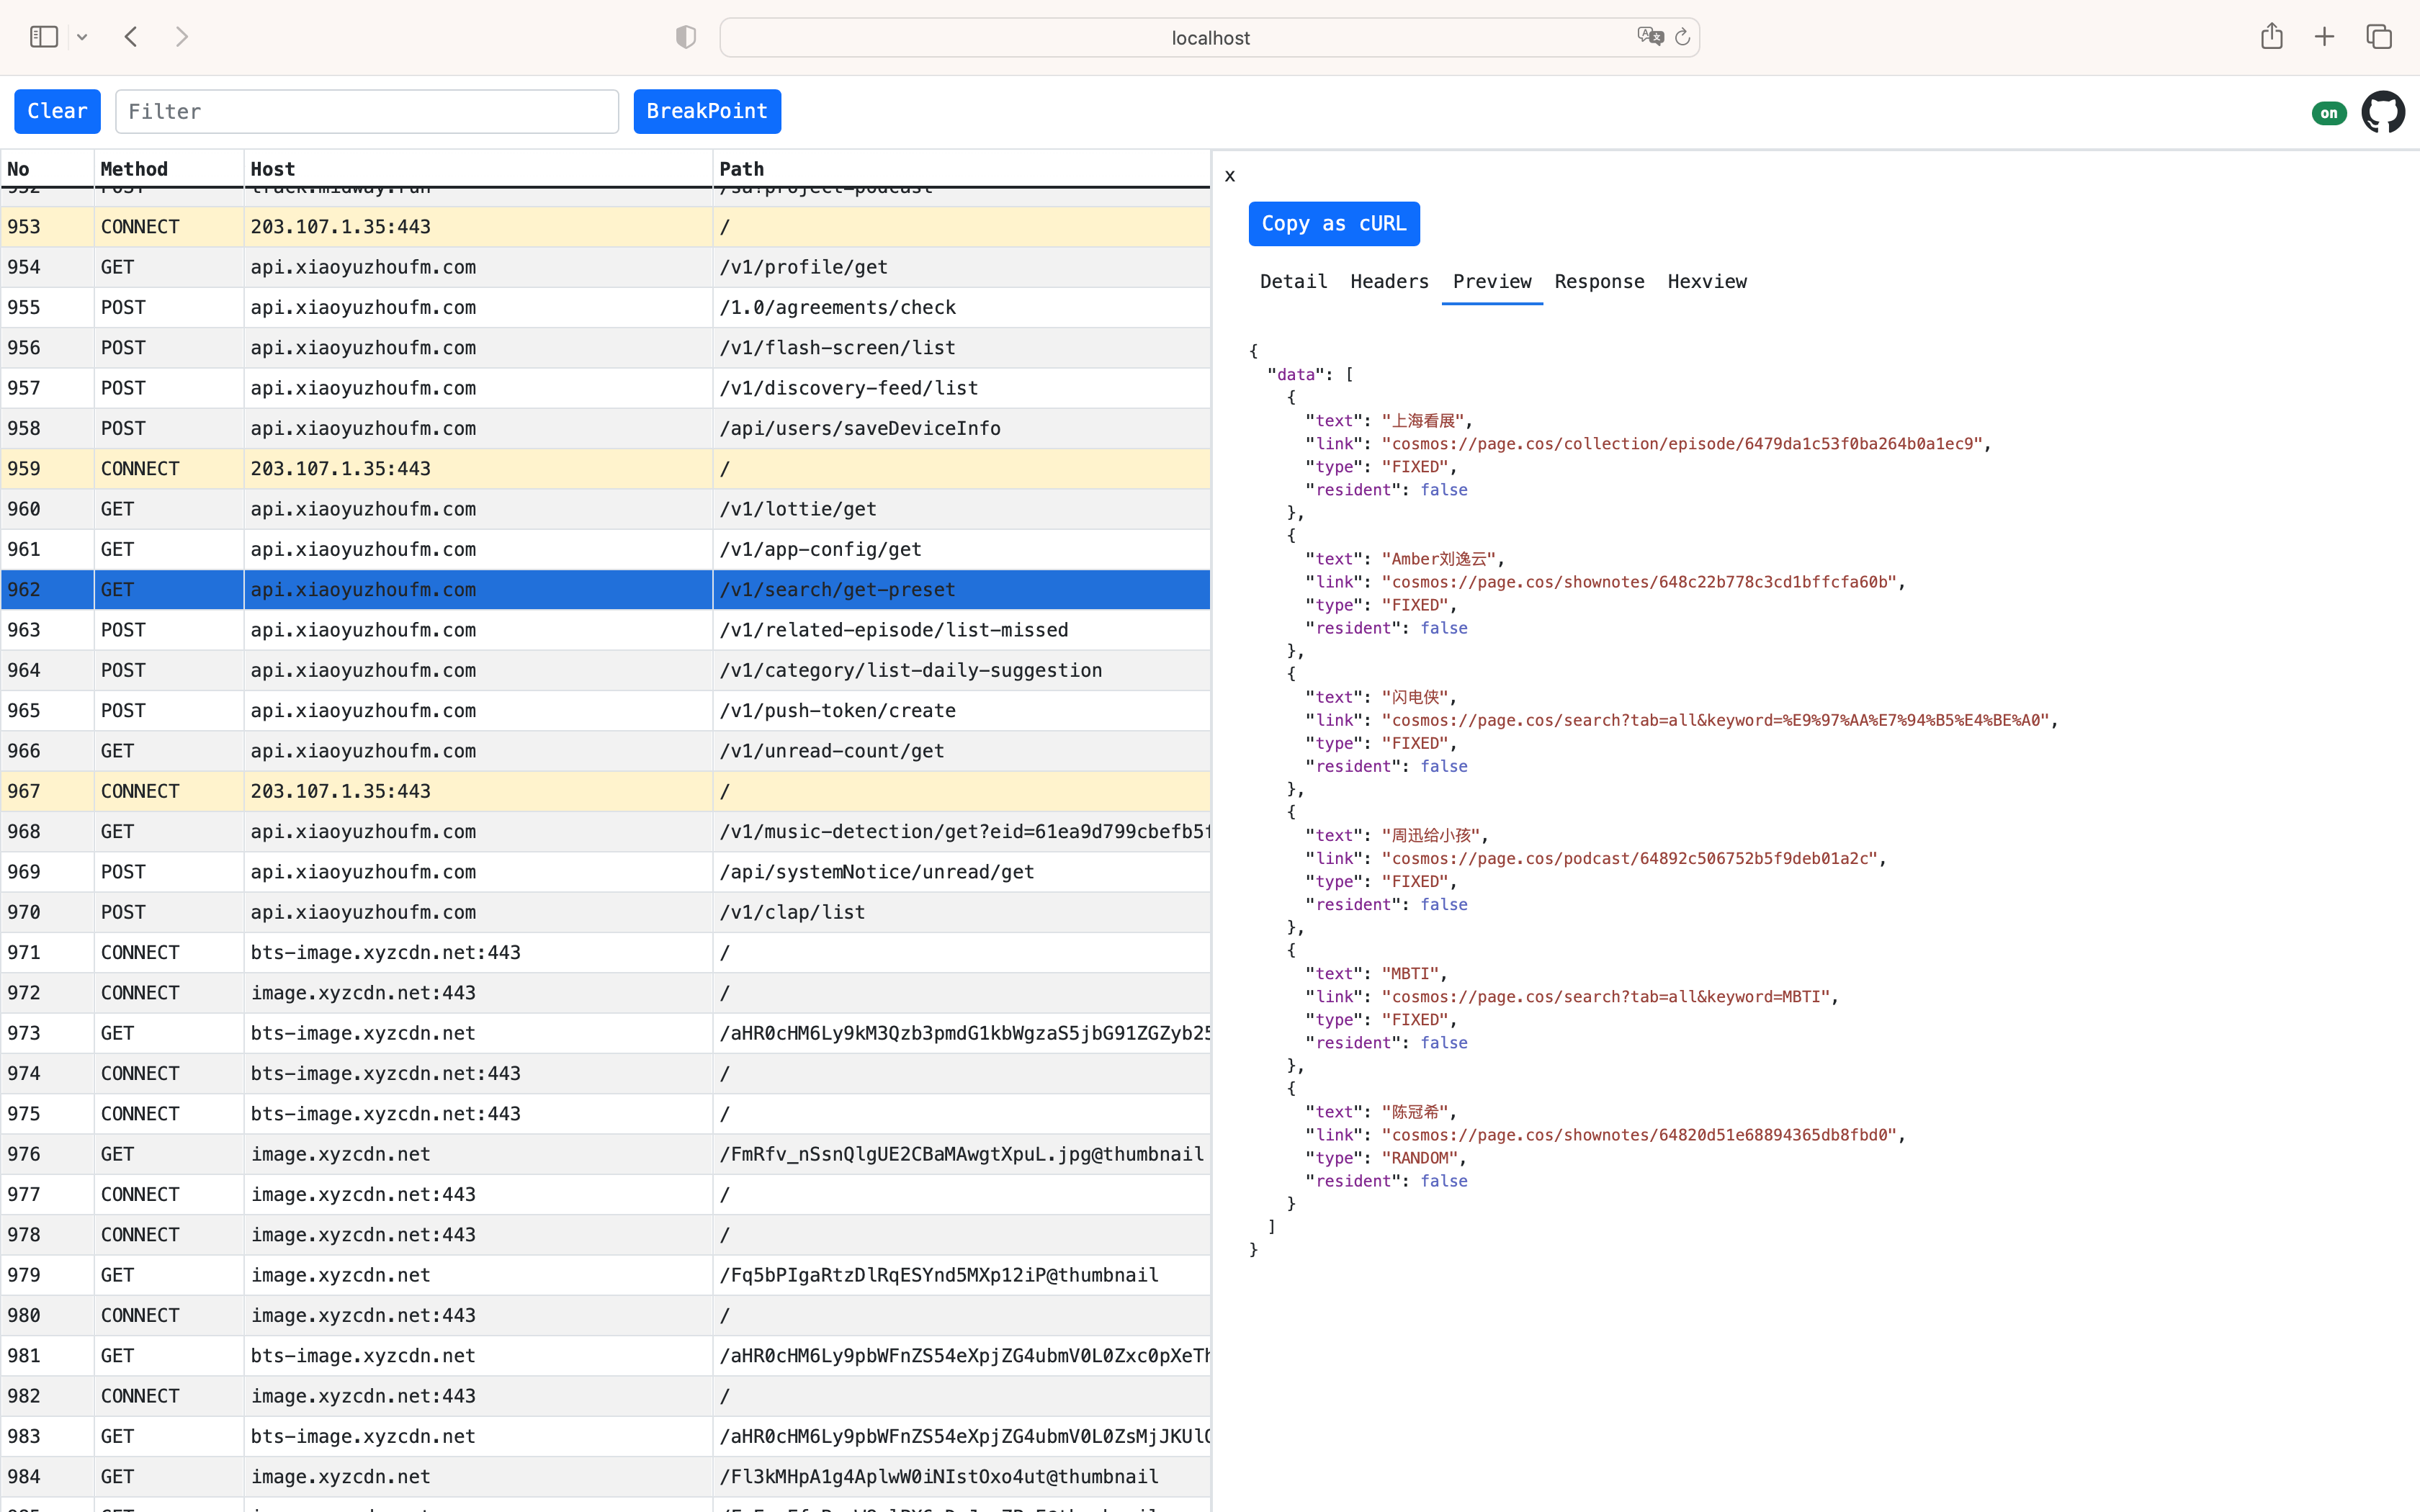The width and height of the screenshot is (2420, 1512).
Task: Click the privacy shield icon
Action: 686,37
